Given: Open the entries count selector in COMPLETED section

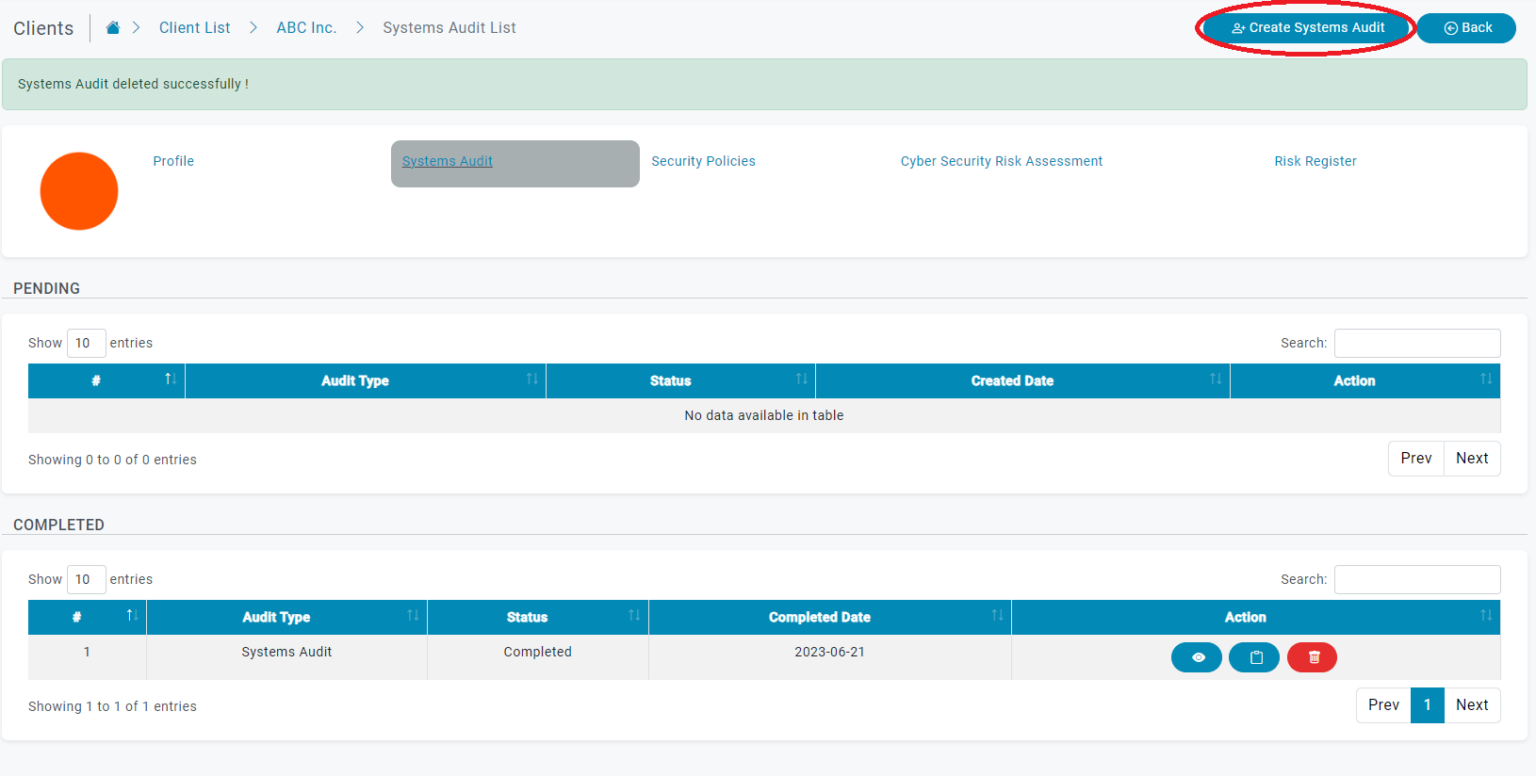Looking at the screenshot, I should point(86,579).
